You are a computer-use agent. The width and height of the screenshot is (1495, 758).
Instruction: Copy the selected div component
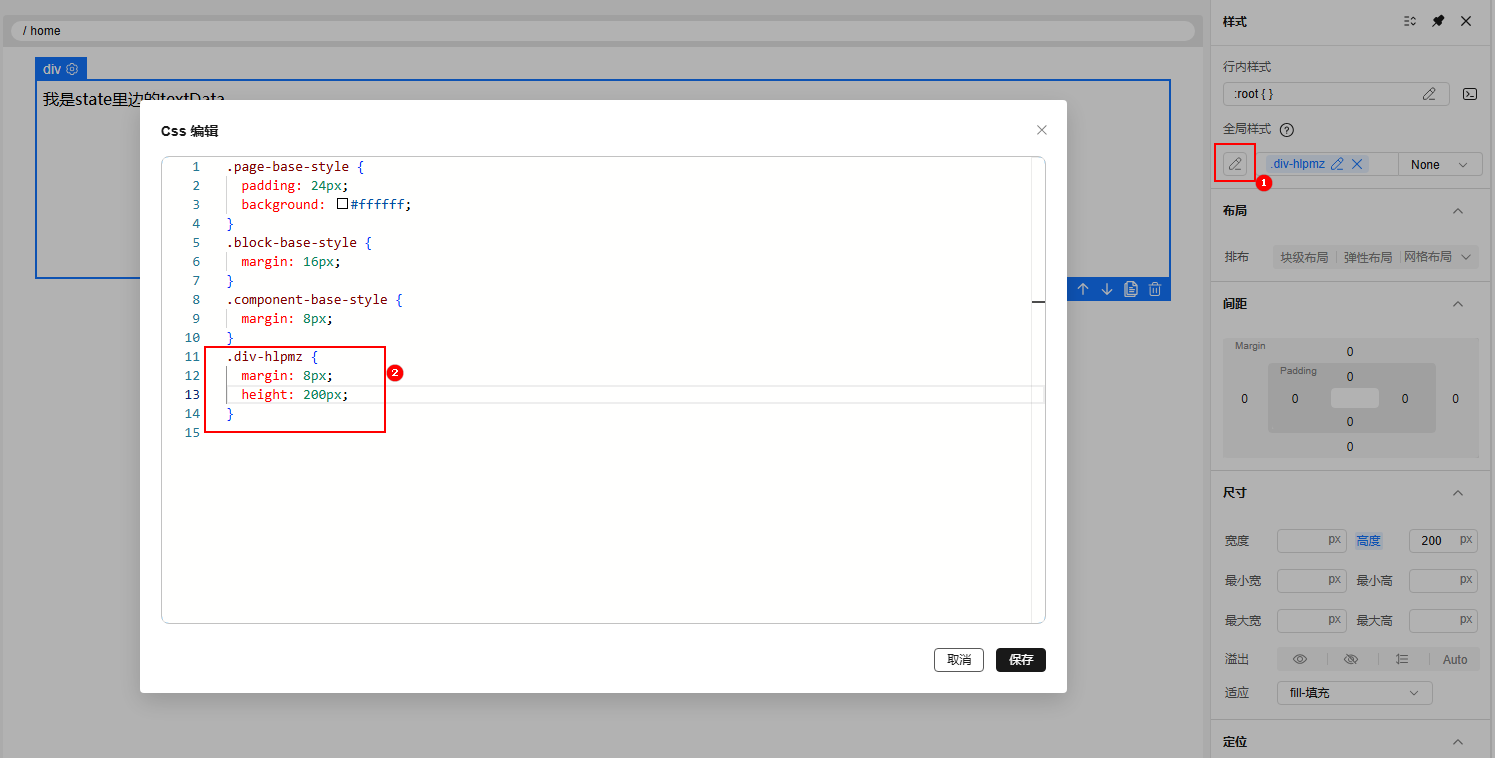click(1131, 289)
